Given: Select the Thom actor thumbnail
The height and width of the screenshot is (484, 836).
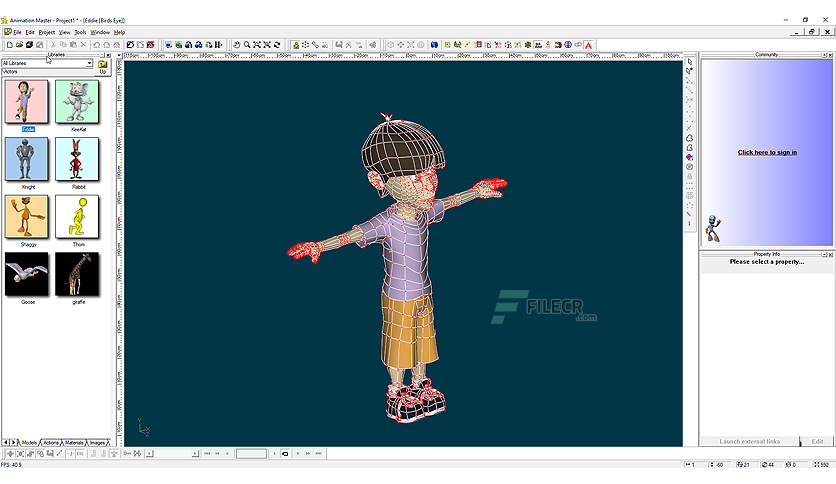Looking at the screenshot, I should tap(77, 217).
